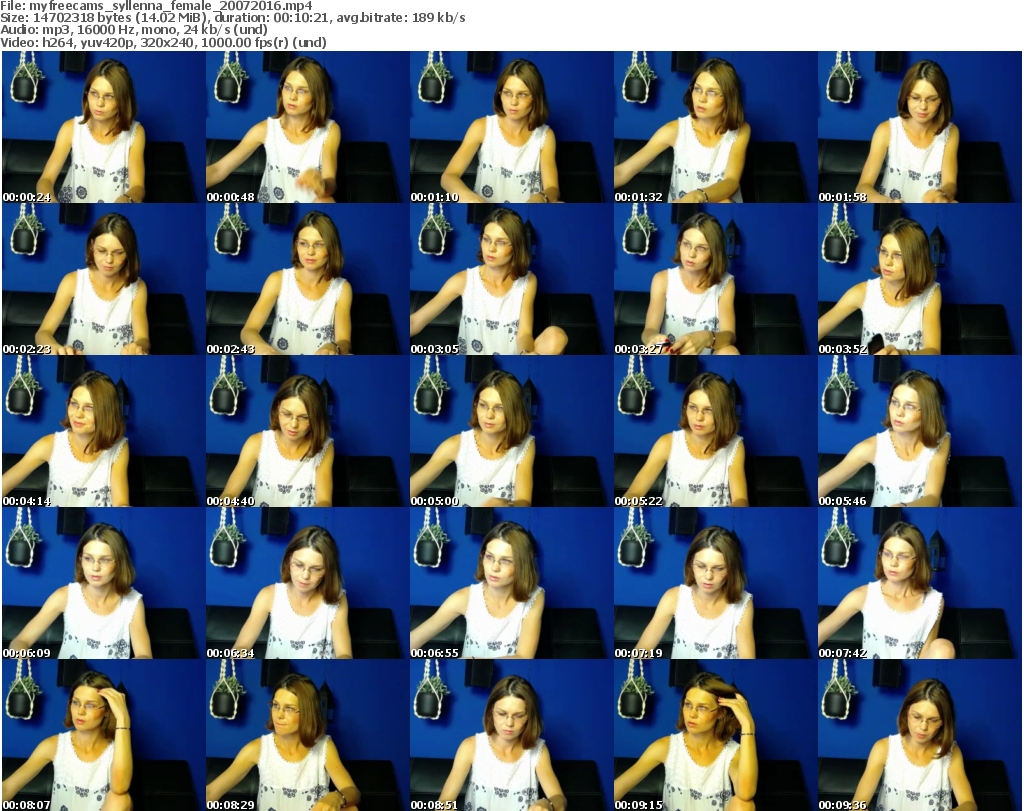
Task: Click the 00:08:51 thumbnail
Action: (x=511, y=735)
